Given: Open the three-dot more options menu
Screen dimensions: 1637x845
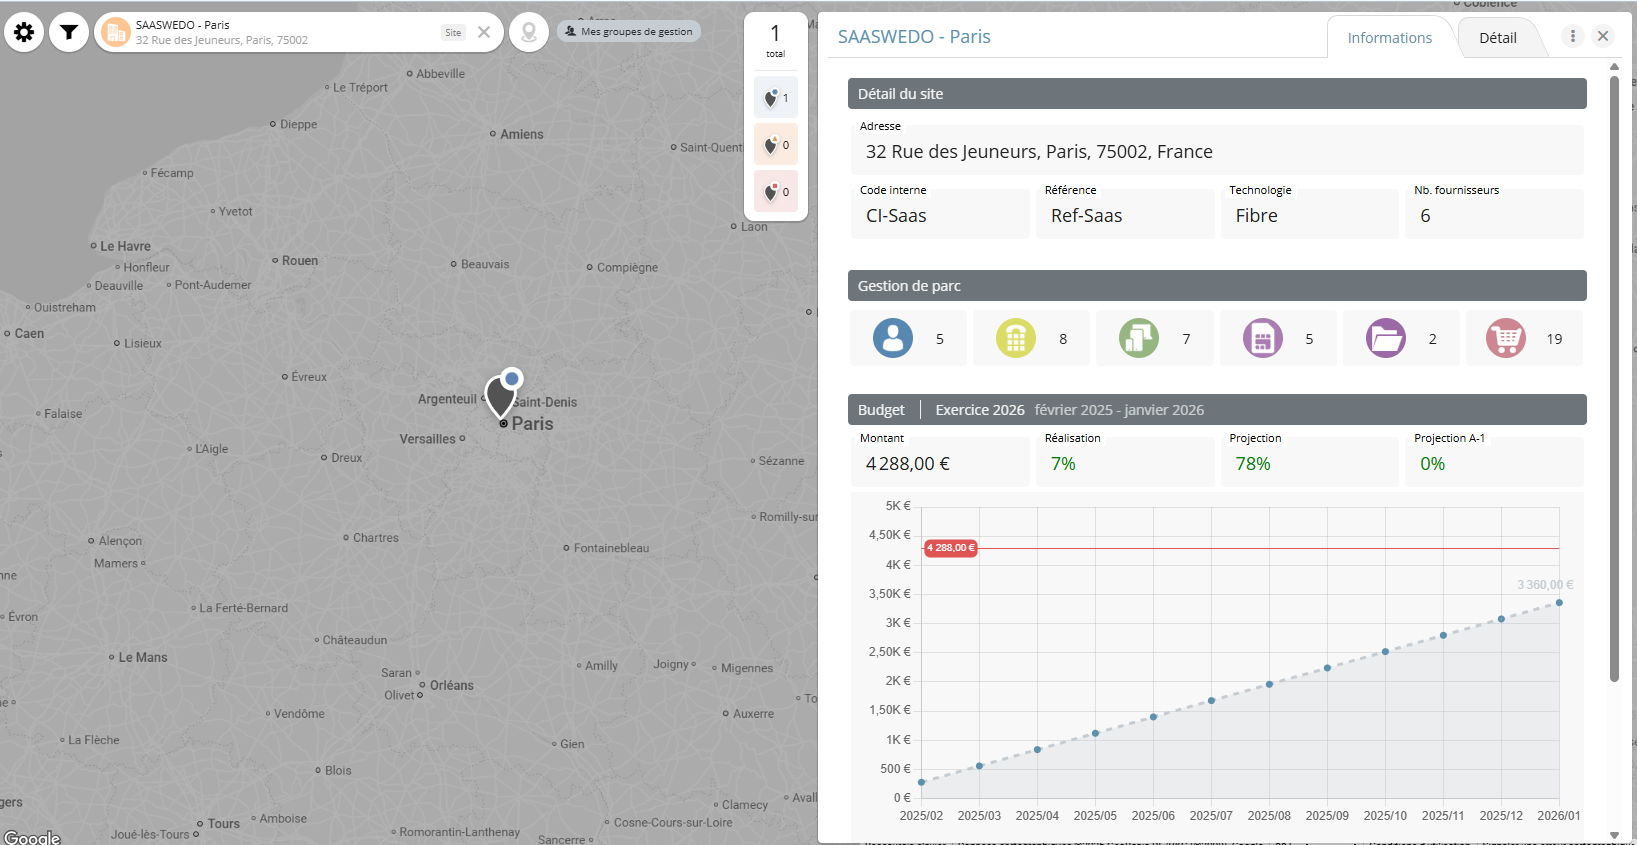Looking at the screenshot, I should [1573, 36].
